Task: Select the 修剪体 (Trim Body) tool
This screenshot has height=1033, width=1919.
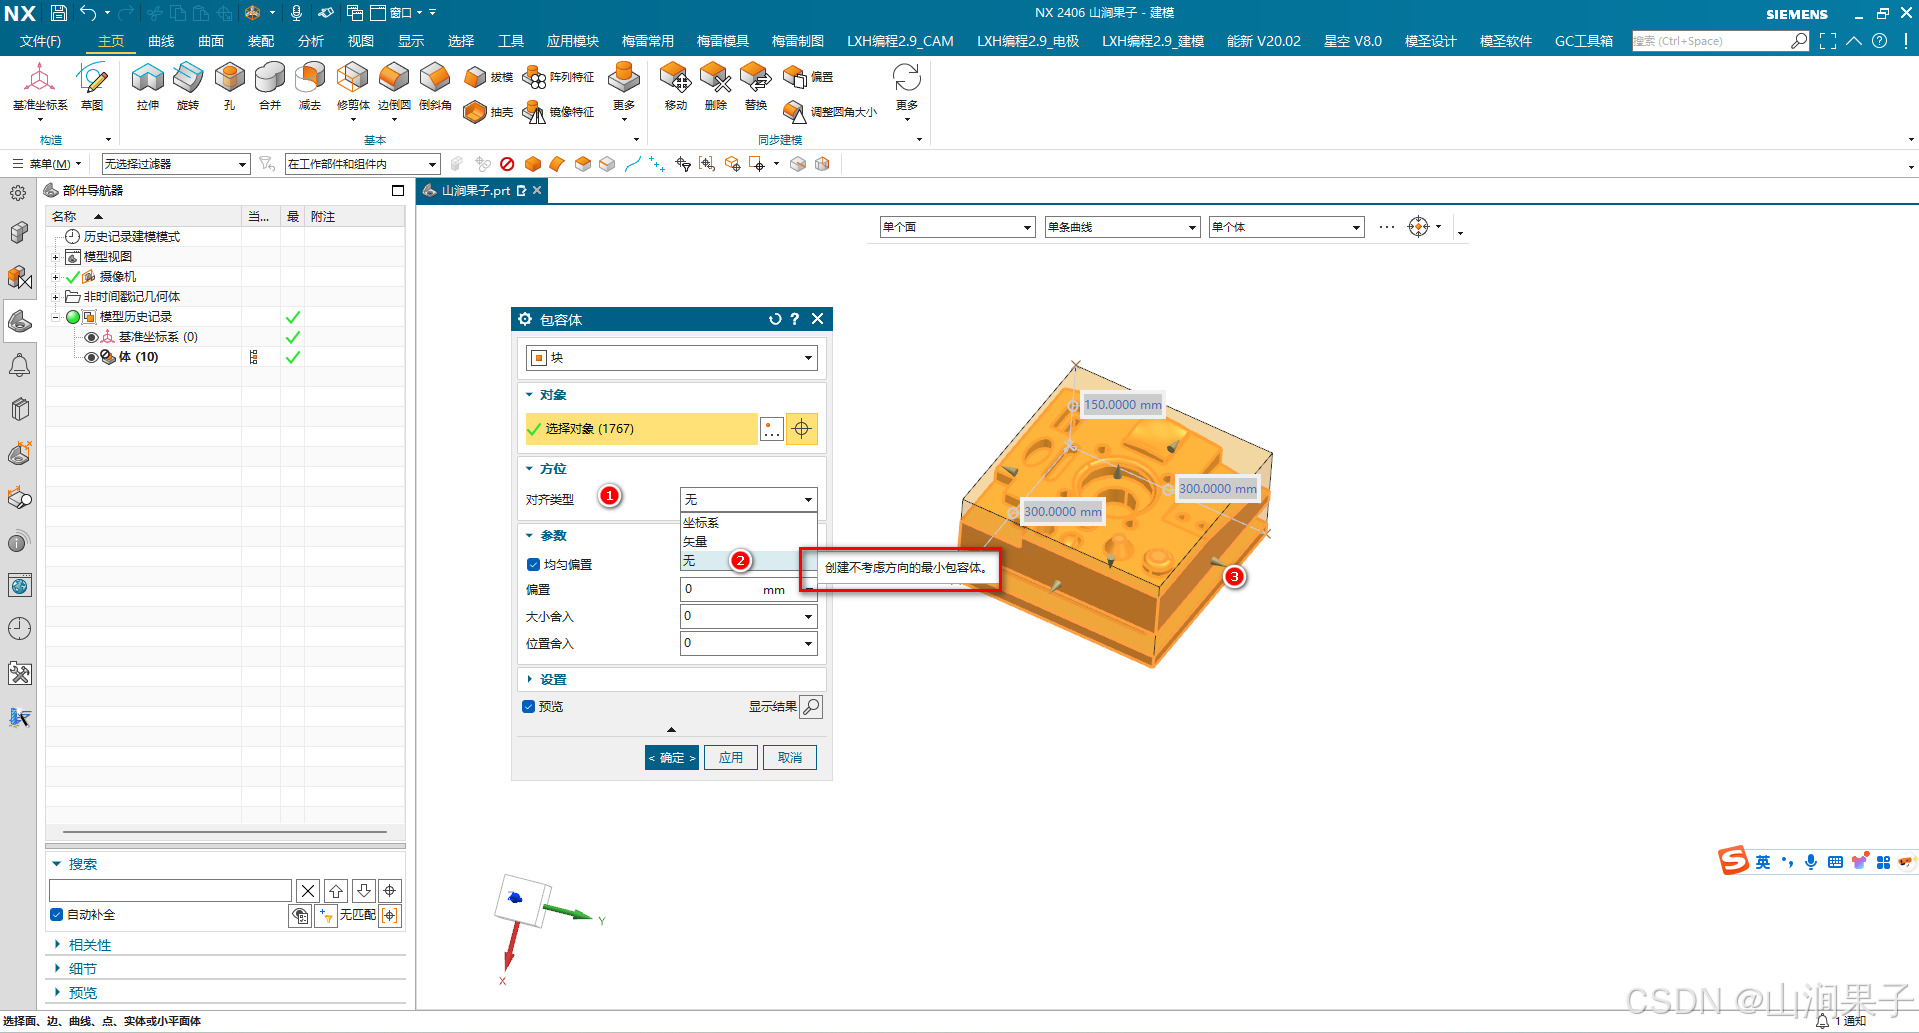Action: click(353, 86)
